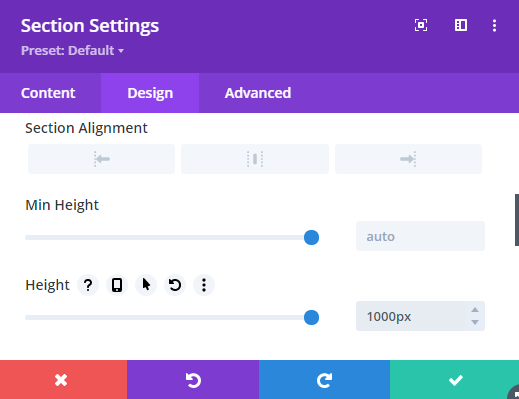Increase Height with the stepper up arrow
The width and height of the screenshot is (519, 399).
[475, 310]
